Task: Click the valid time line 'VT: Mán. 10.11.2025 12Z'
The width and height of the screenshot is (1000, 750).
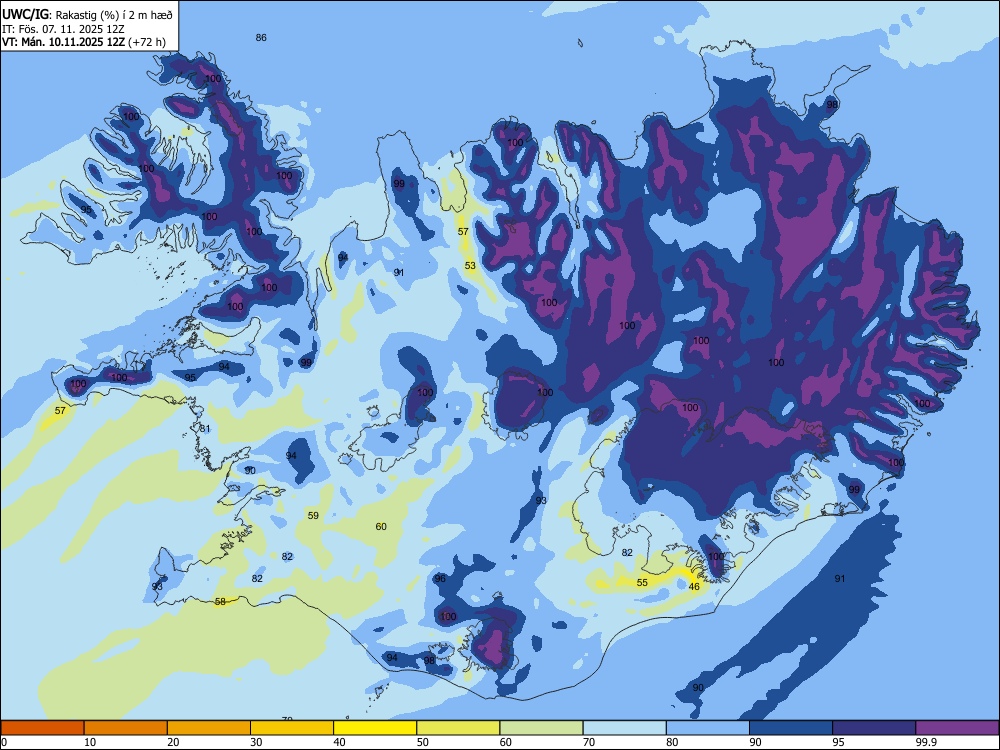Action: click(63, 42)
